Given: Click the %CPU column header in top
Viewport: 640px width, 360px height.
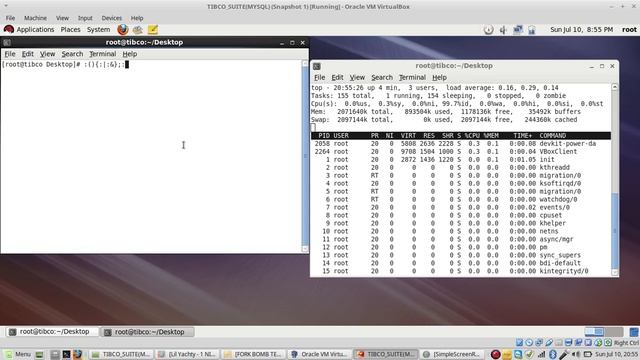Looking at the screenshot, I should point(472,136).
